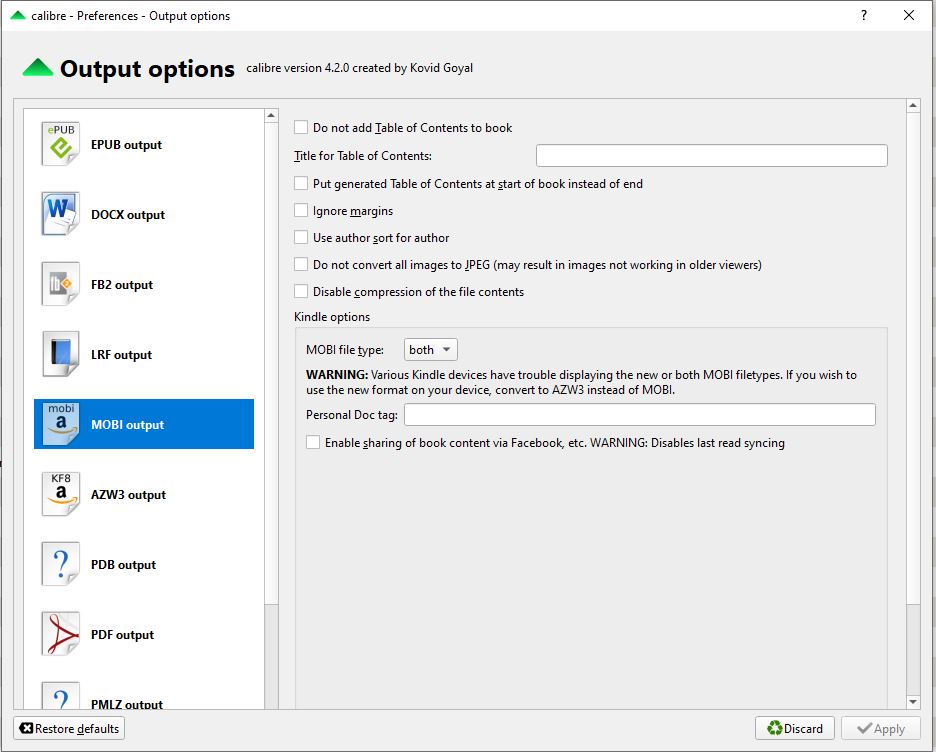Viewport: 936px width, 752px height.
Task: Close the Preferences window
Action: [x=909, y=16]
